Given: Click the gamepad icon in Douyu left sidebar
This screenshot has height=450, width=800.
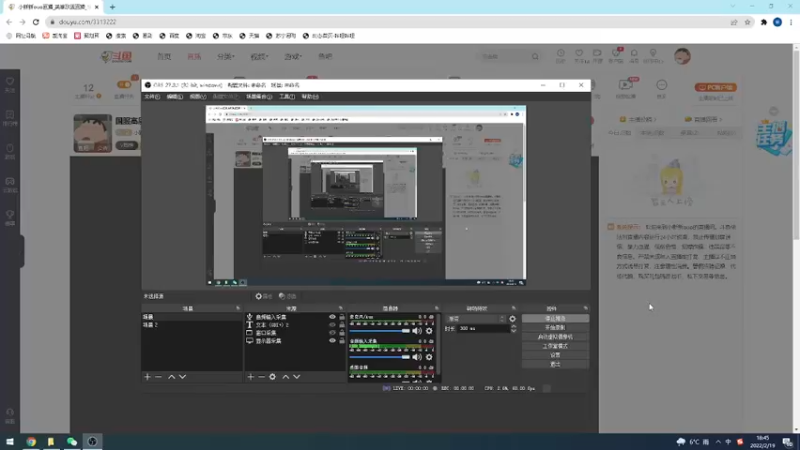Looking at the screenshot, I should (10, 182).
